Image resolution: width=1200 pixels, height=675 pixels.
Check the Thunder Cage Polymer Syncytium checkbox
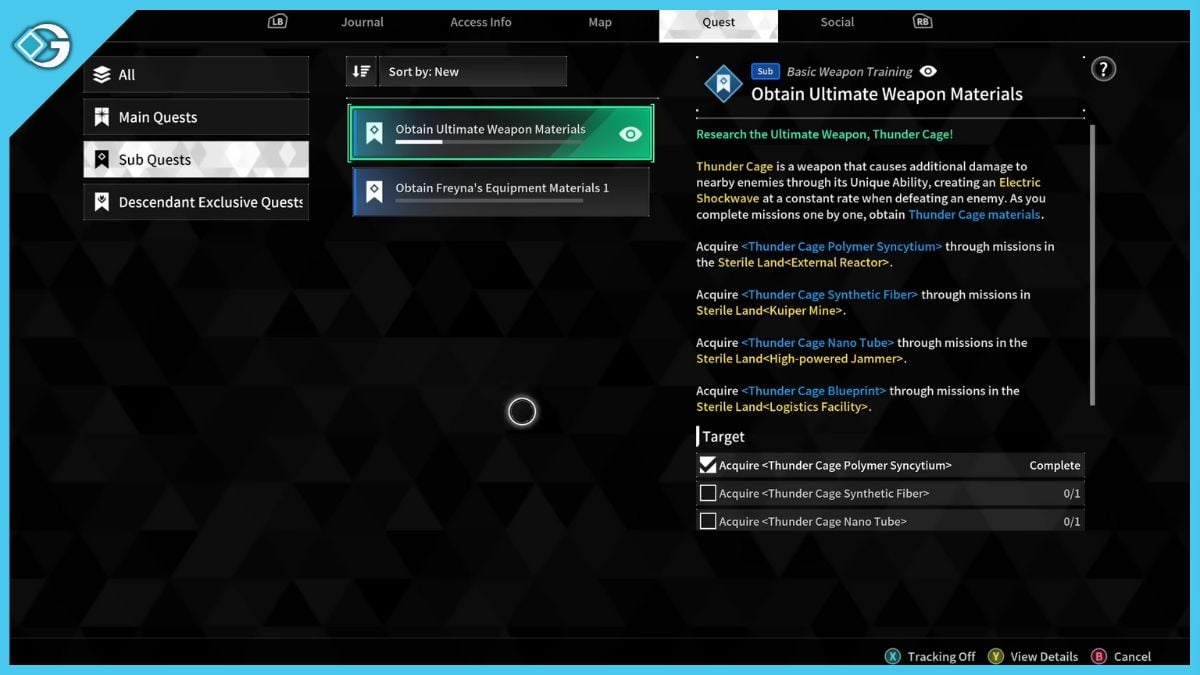coord(708,465)
